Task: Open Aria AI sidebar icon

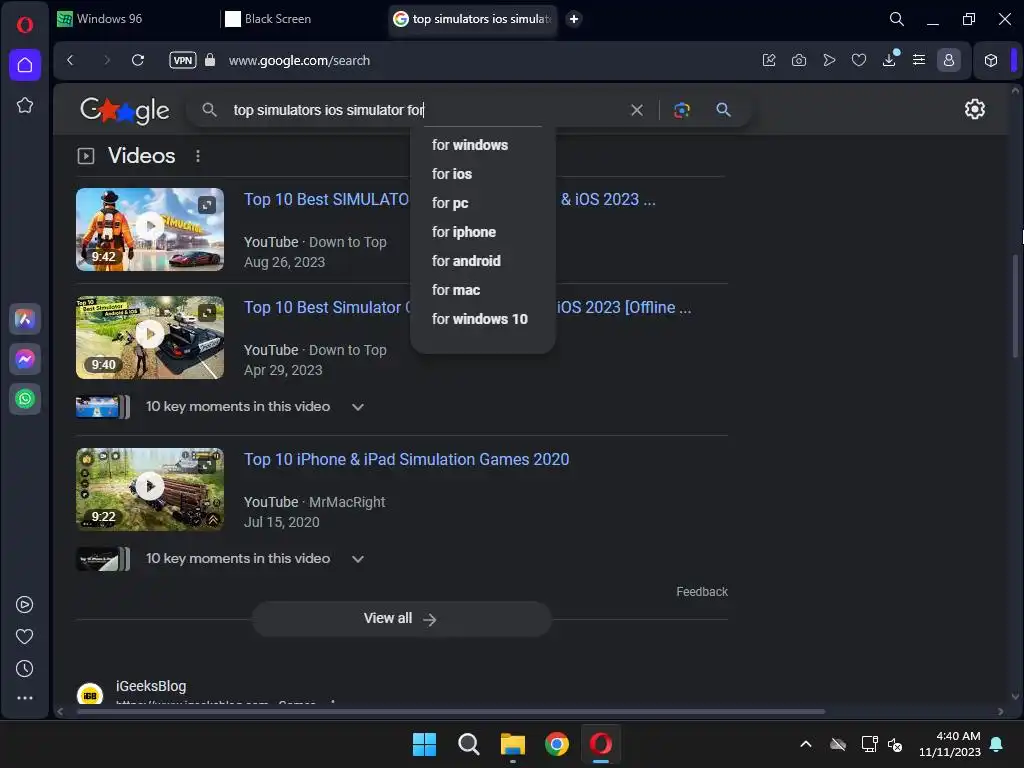Action: pos(25,319)
